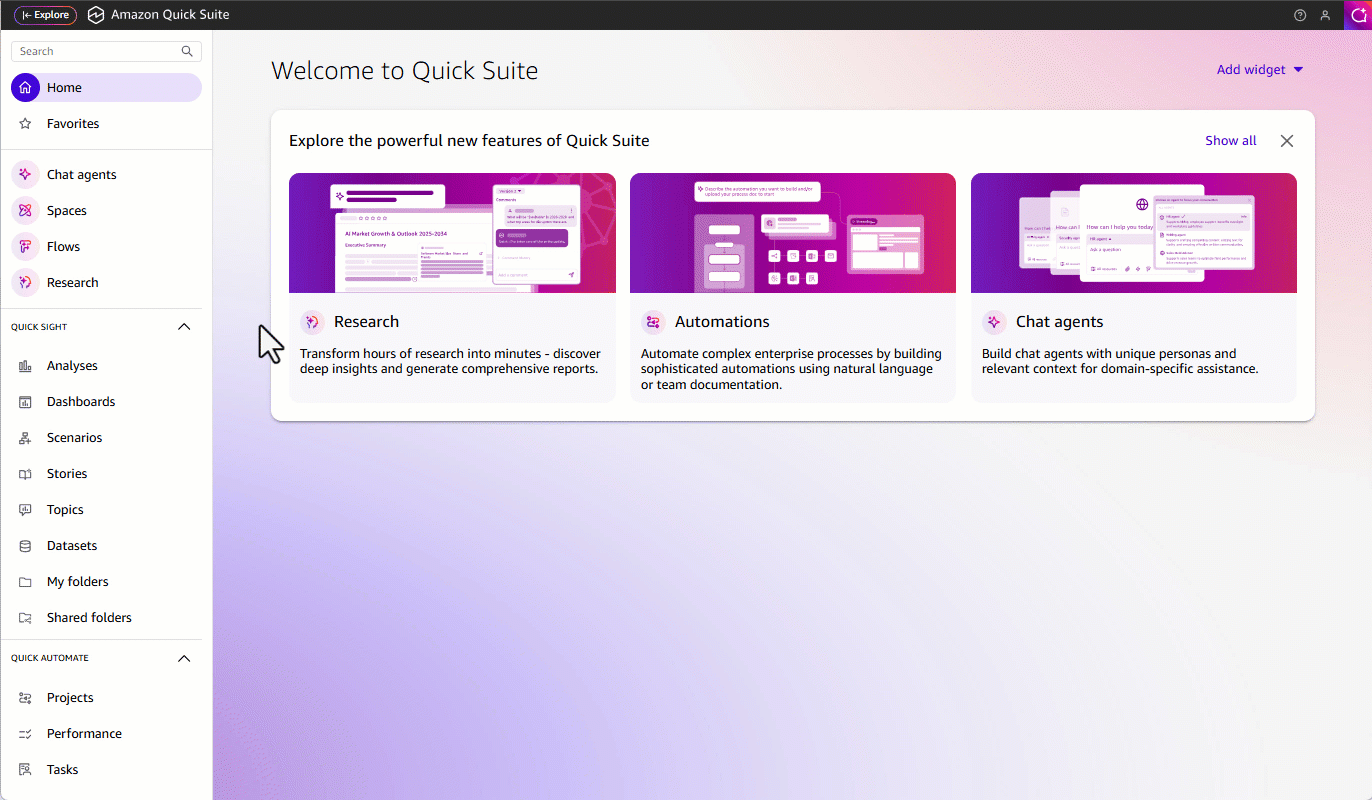Click the top-right chat assistant icon
Image resolution: width=1372 pixels, height=800 pixels.
click(x=1358, y=15)
